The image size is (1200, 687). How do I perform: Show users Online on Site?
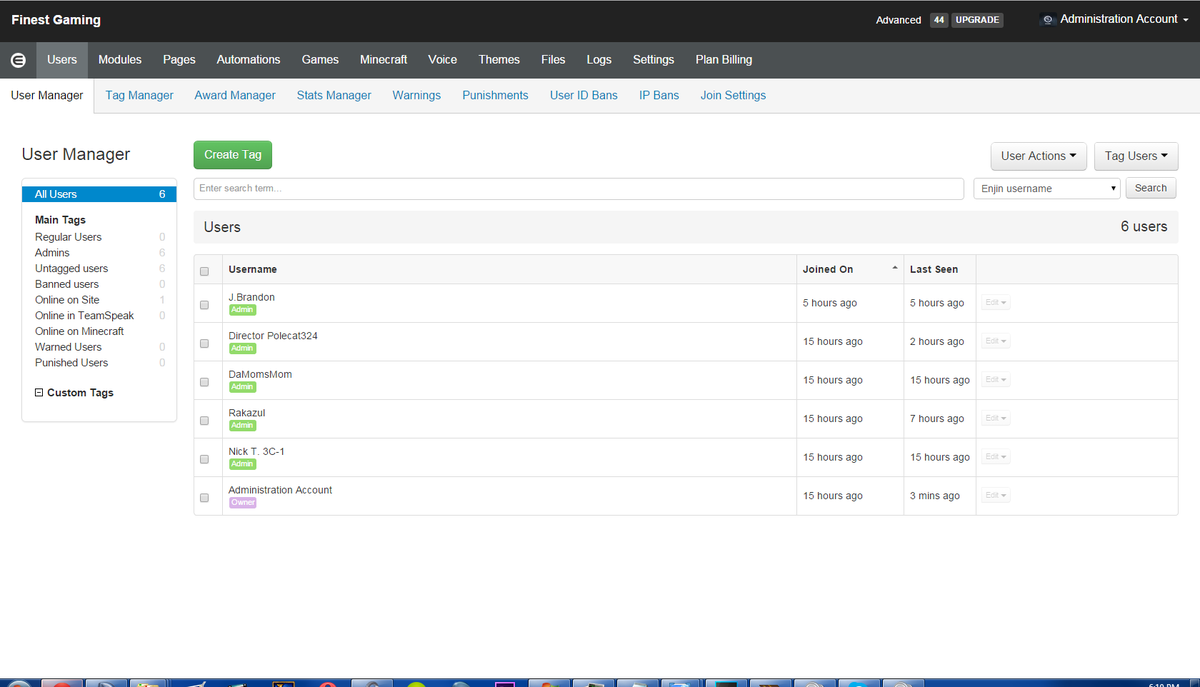(x=67, y=300)
